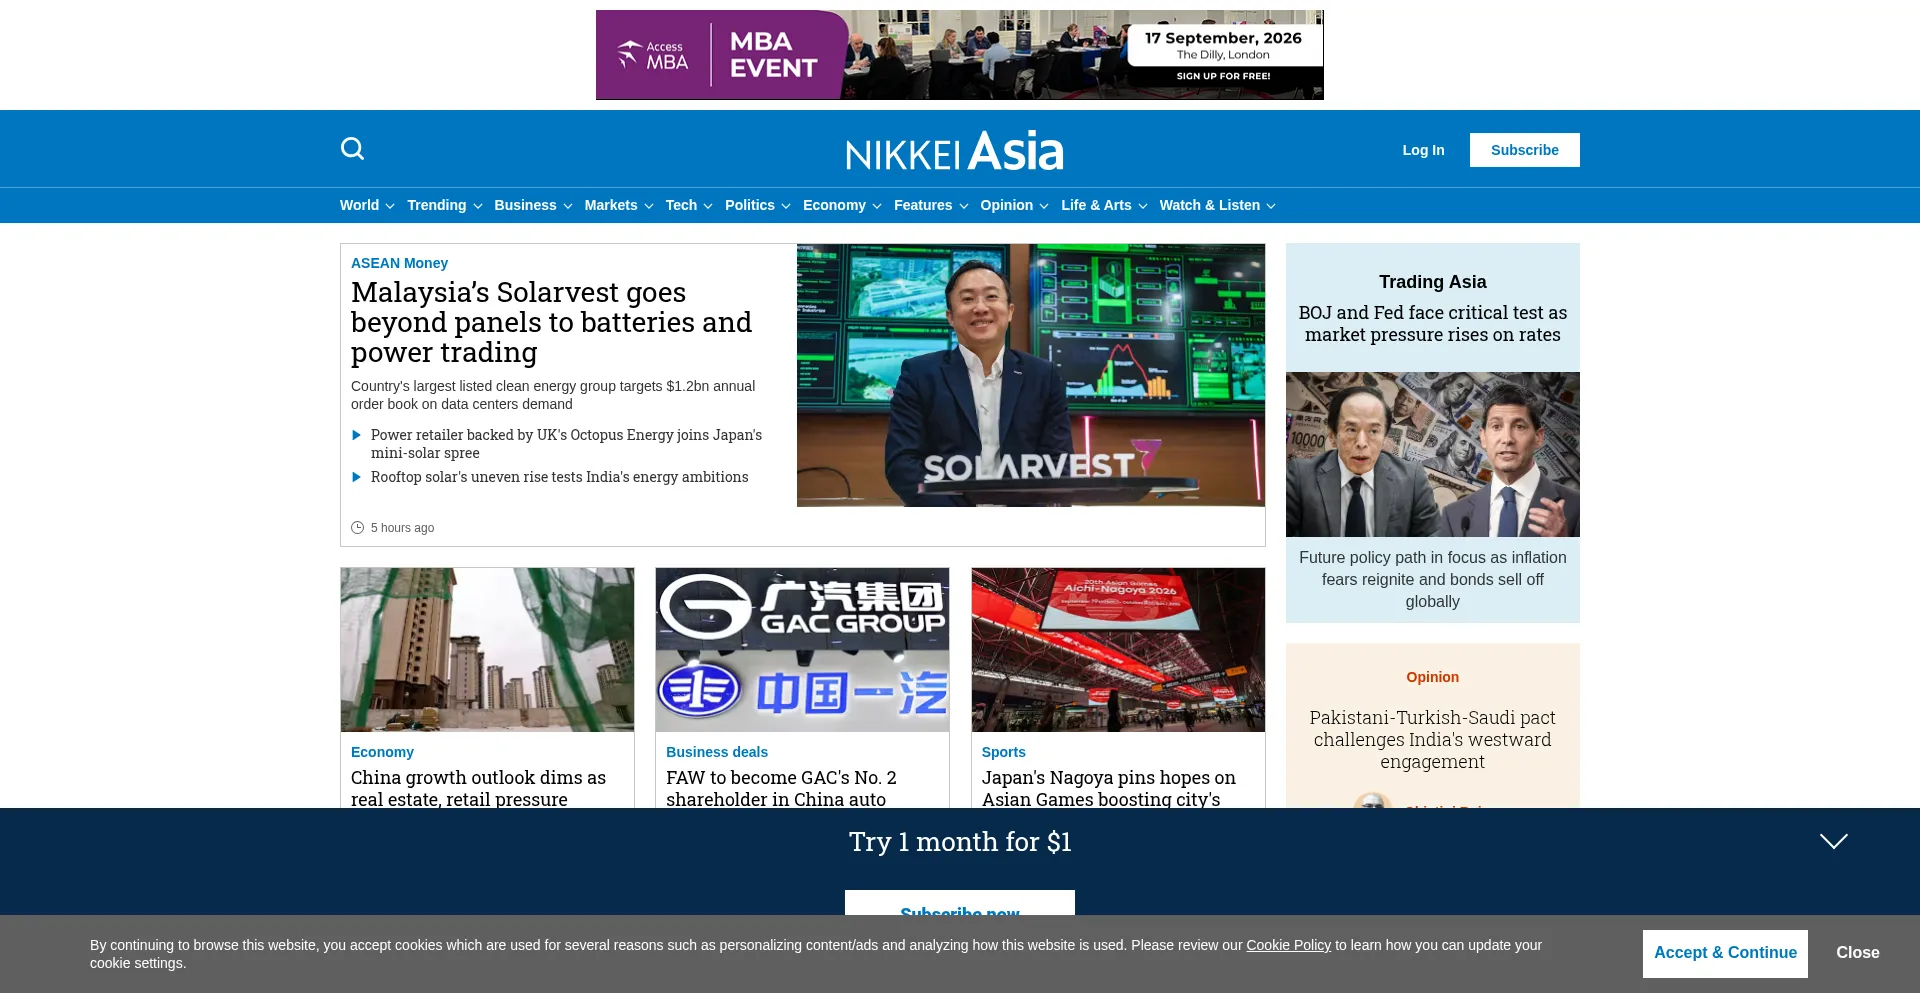Read FAW to become GAC's shareholder article
Viewport: 1920px width, 993px height.
pyautogui.click(x=781, y=788)
